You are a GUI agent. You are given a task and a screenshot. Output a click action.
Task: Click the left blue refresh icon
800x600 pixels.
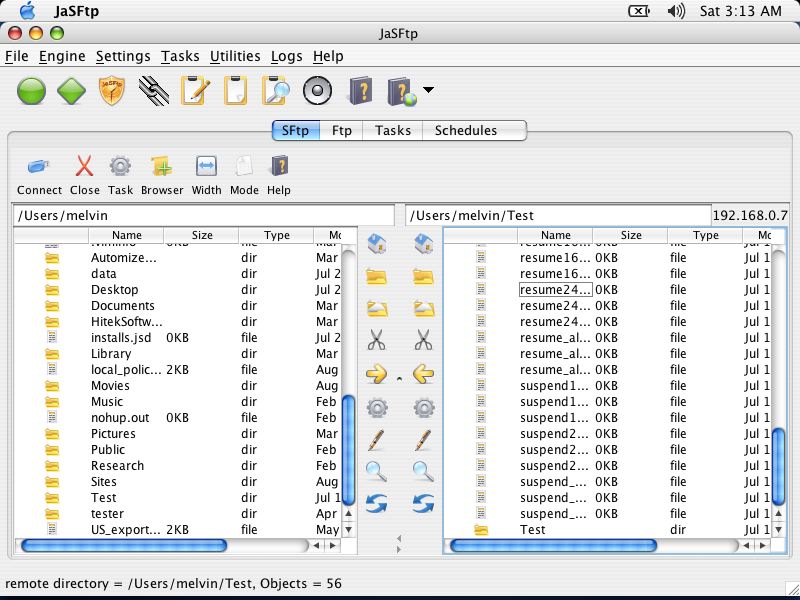(377, 504)
